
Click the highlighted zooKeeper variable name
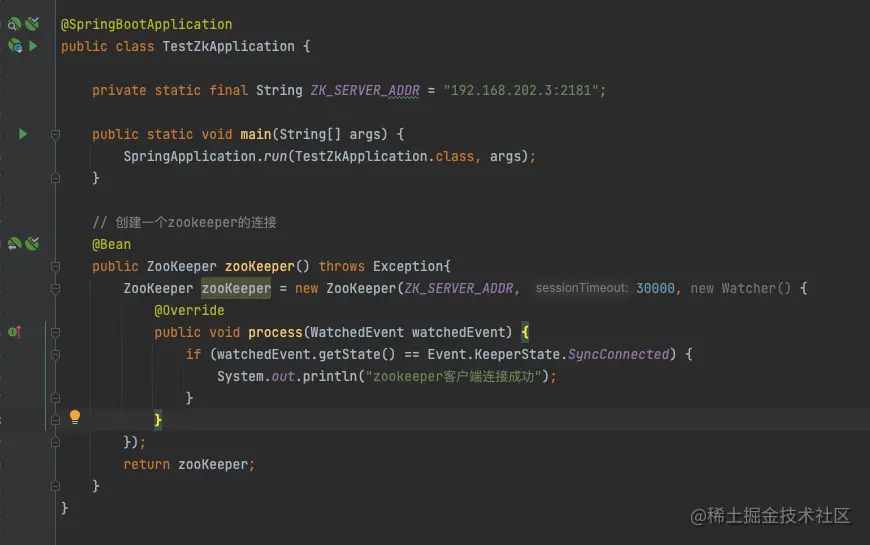[236, 289]
